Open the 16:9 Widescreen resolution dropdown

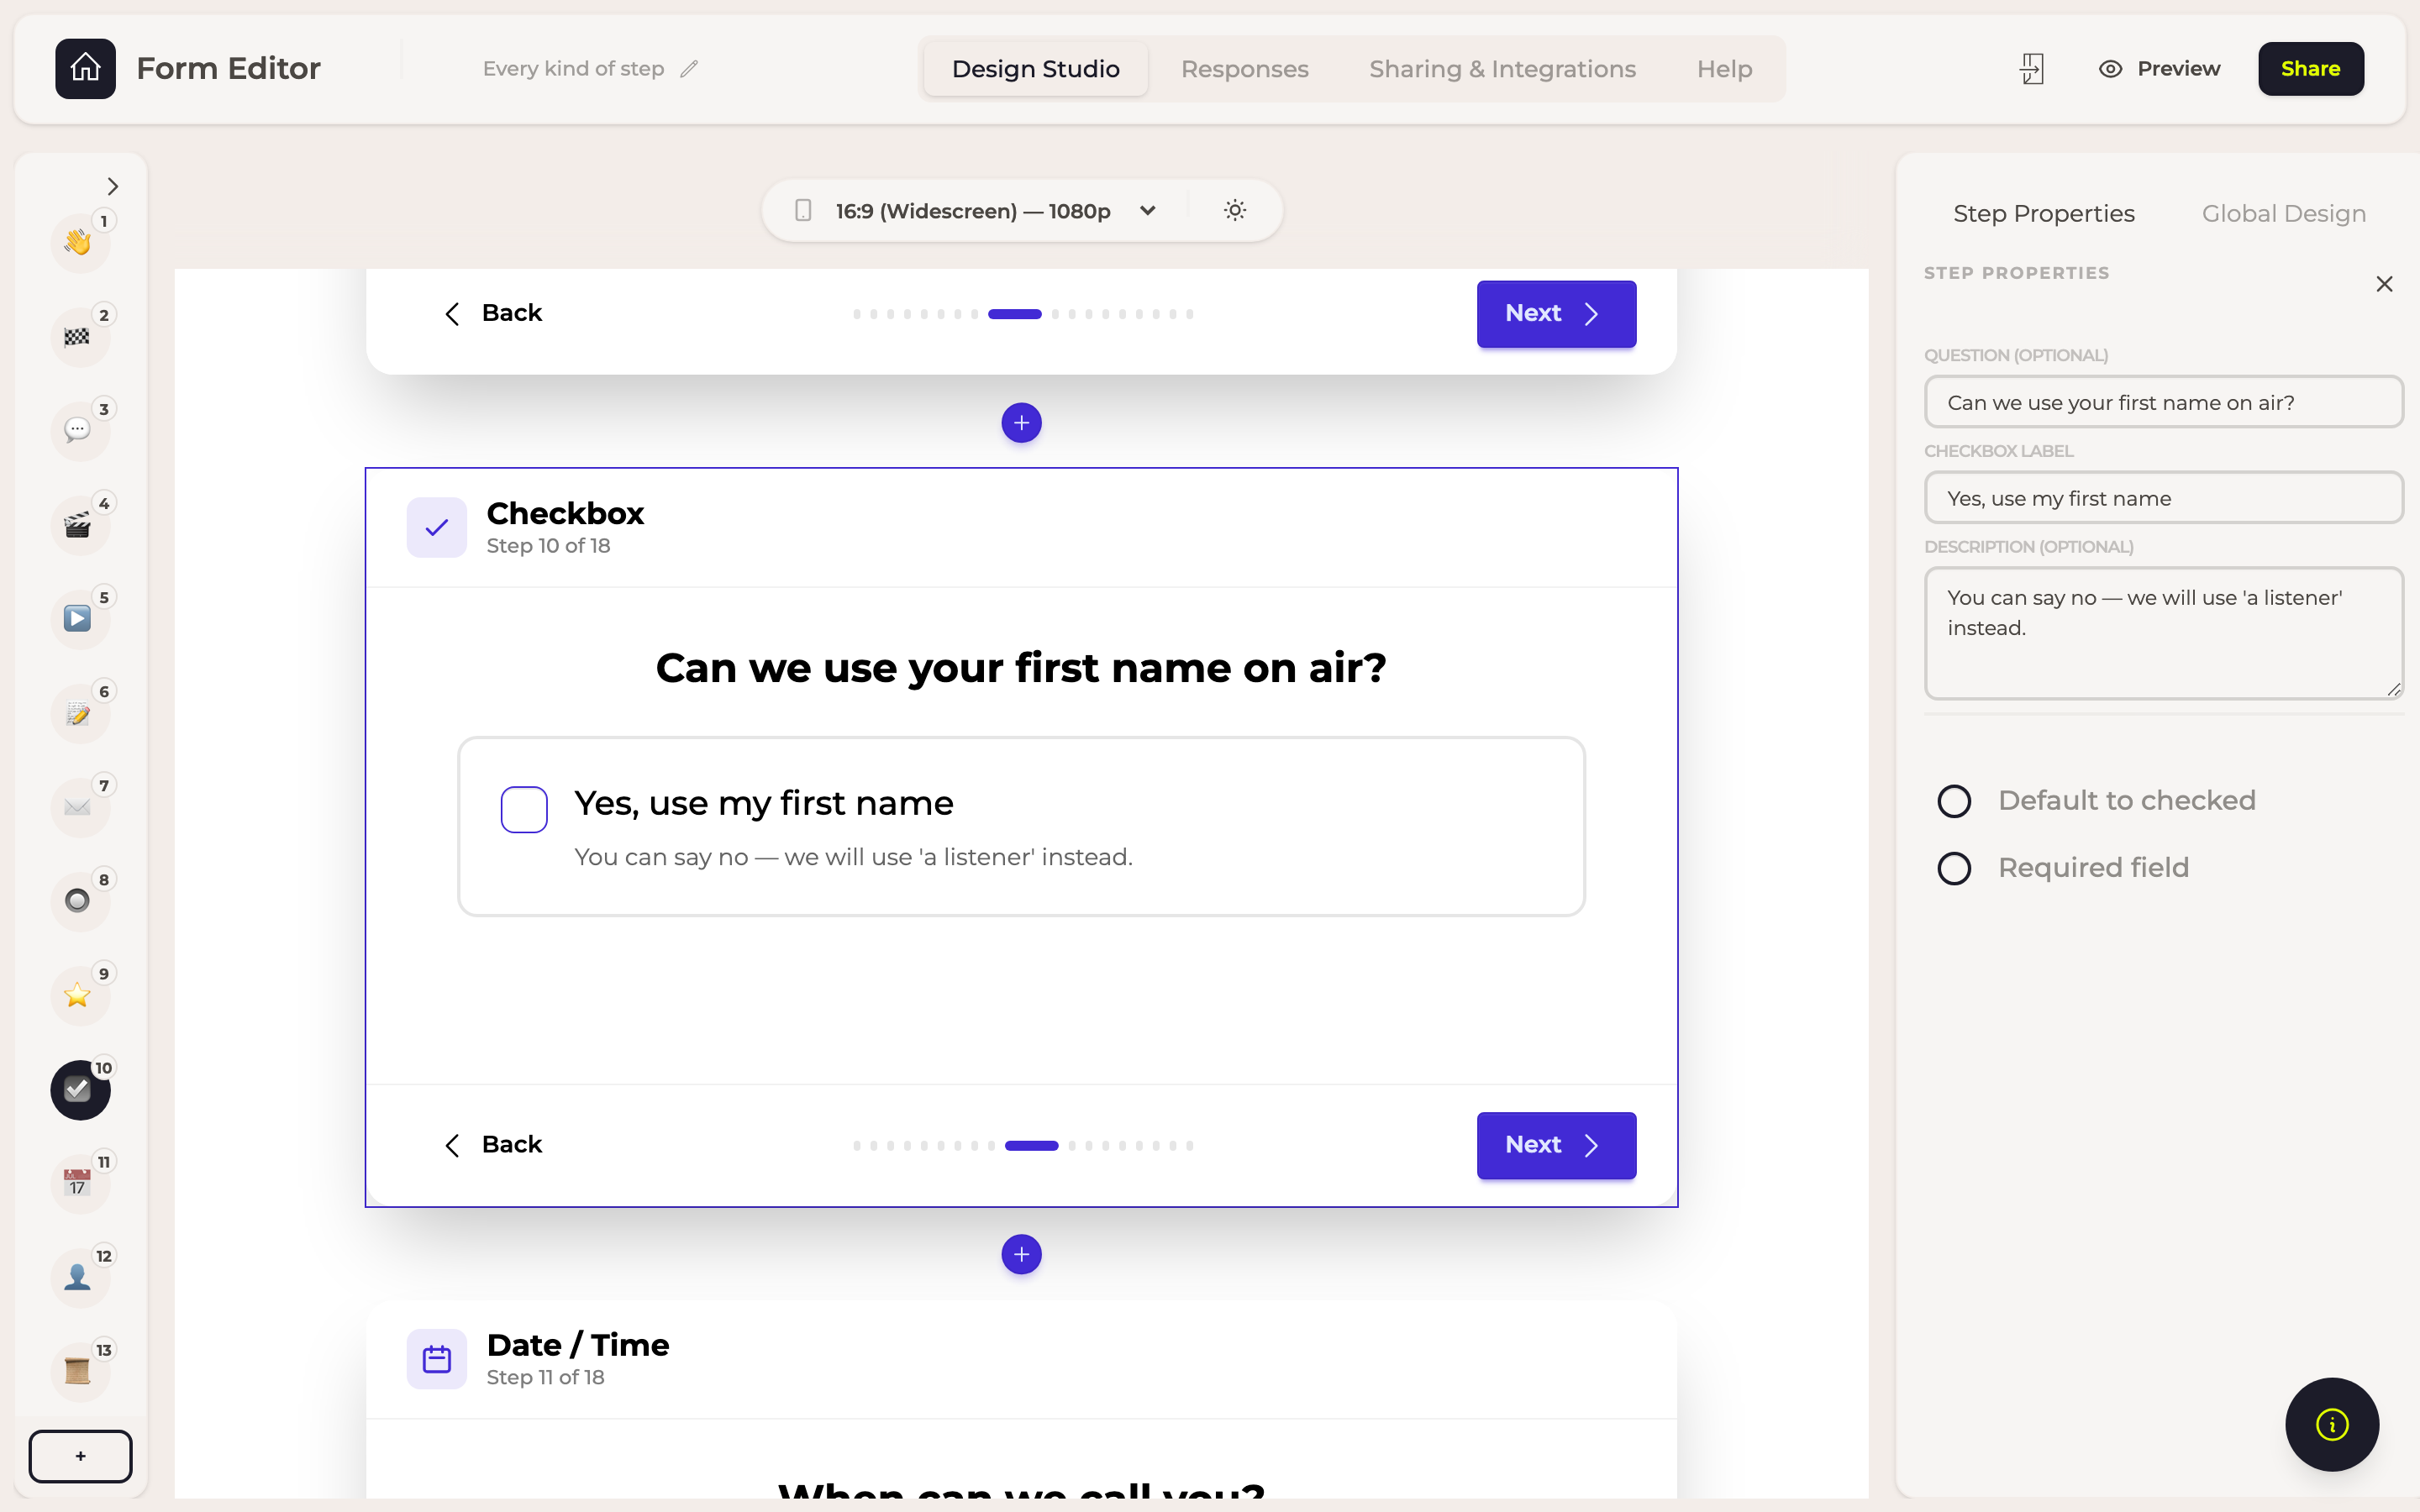997,210
